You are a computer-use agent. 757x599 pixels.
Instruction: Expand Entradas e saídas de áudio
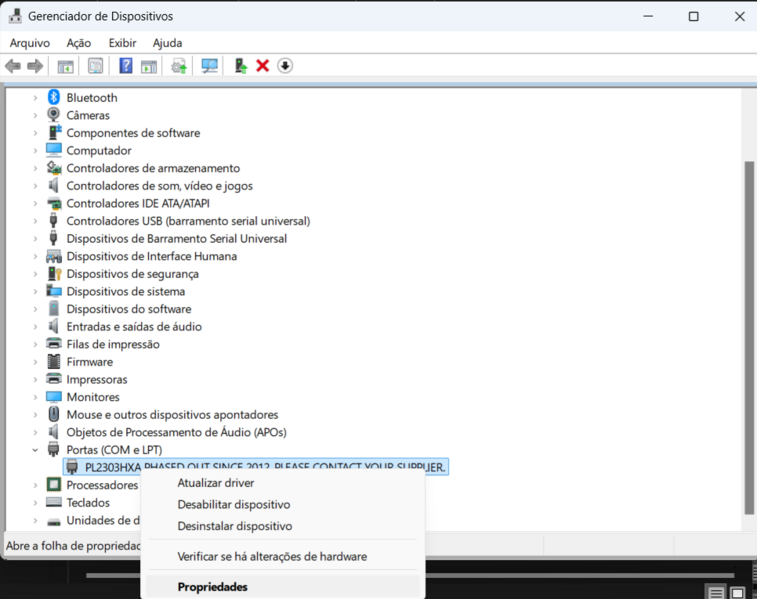tap(35, 327)
